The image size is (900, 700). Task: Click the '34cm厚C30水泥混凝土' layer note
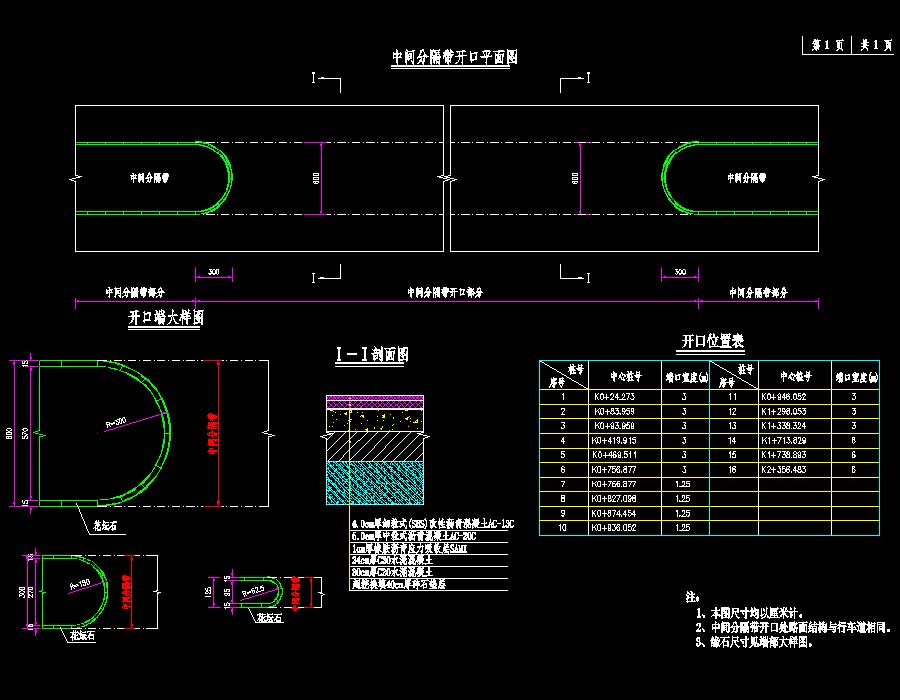tap(392, 560)
